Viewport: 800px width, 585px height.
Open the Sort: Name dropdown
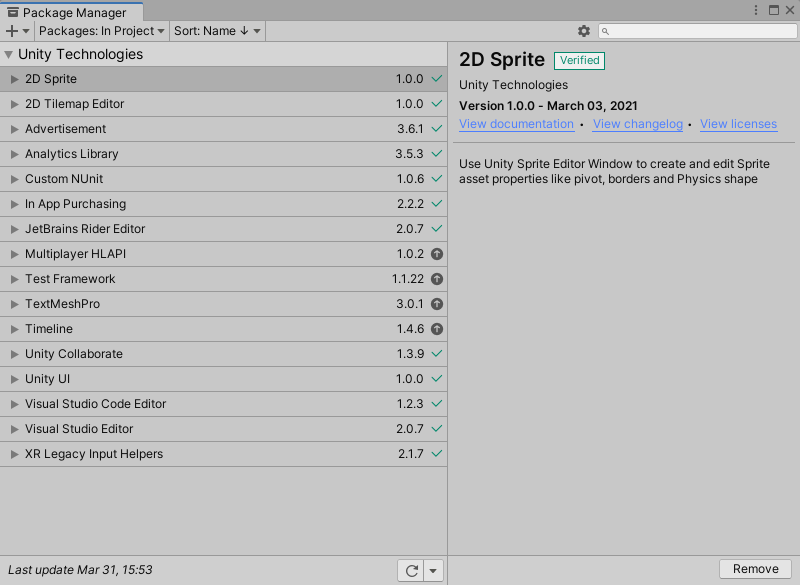pyautogui.click(x=217, y=31)
